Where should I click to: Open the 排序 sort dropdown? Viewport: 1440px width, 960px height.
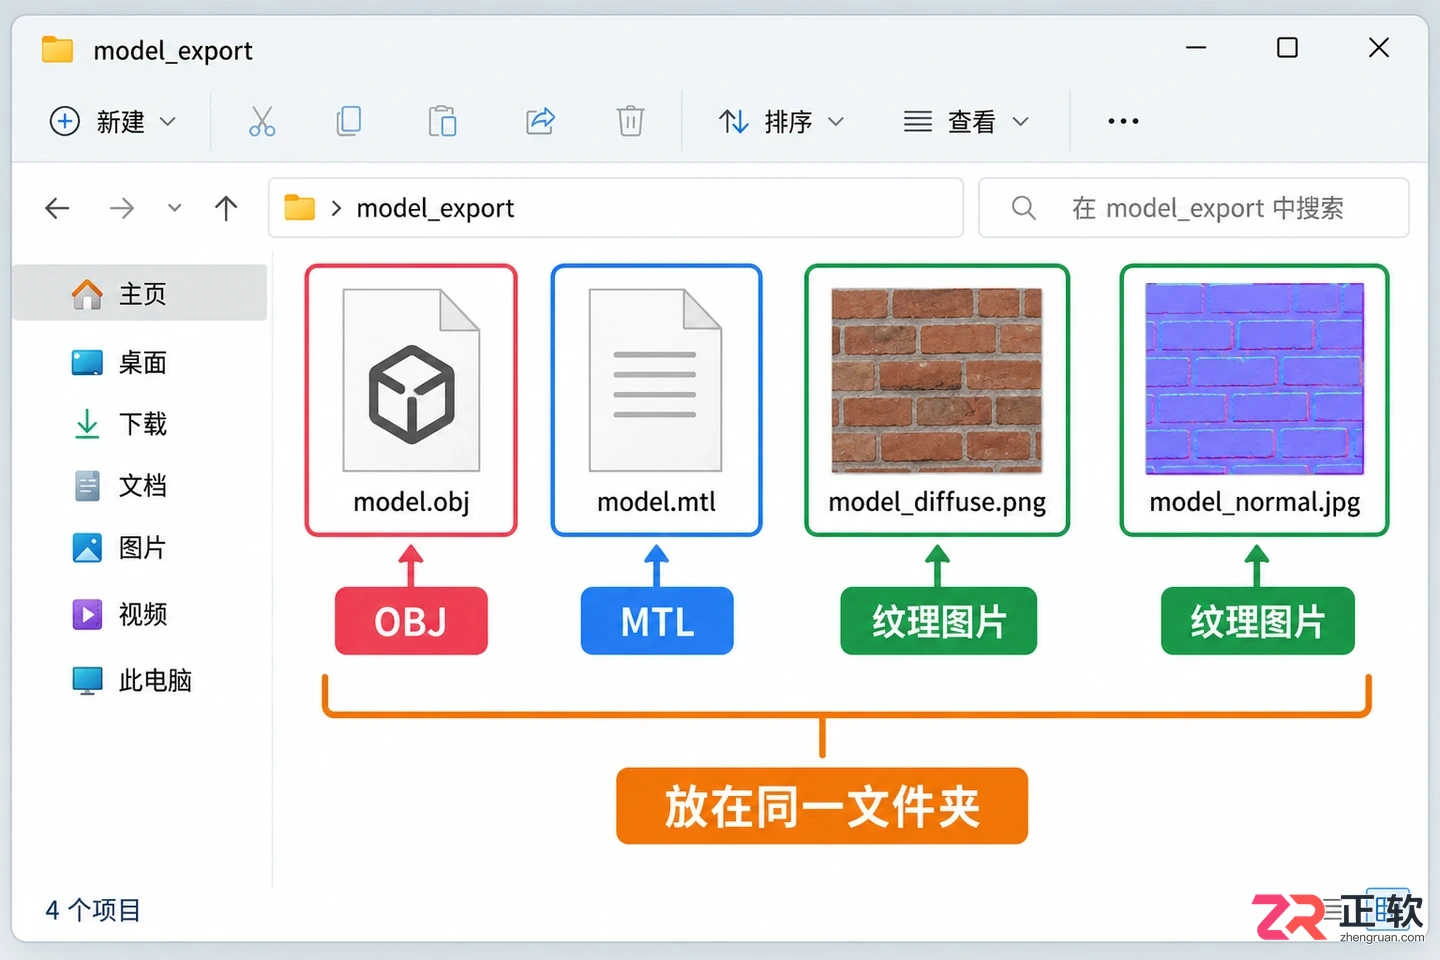781,122
